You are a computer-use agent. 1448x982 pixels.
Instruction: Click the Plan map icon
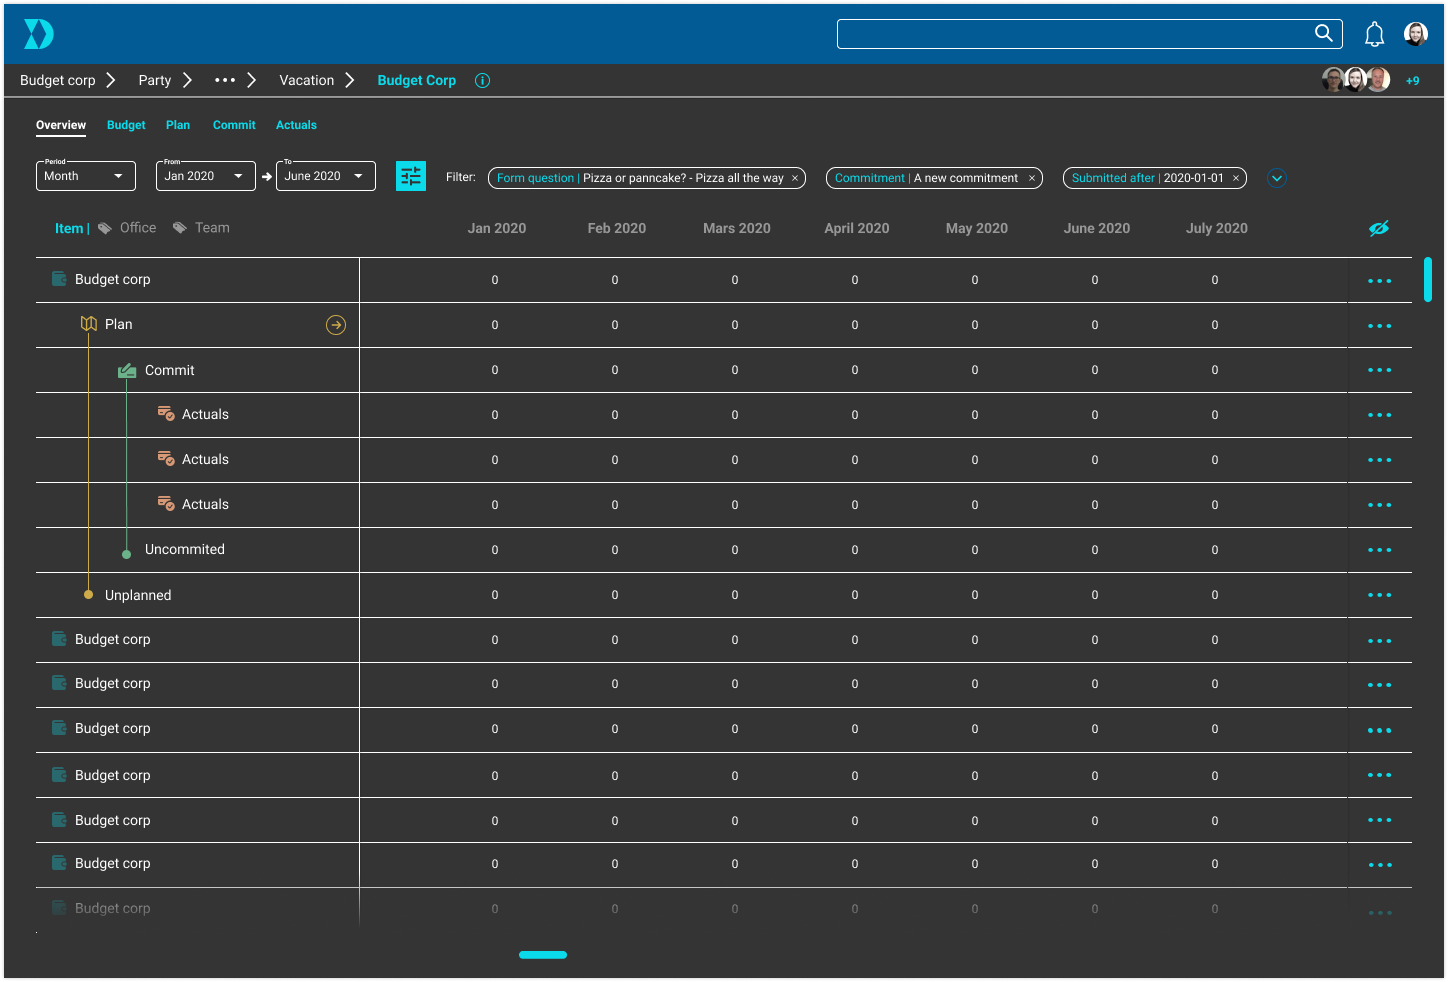coord(87,323)
